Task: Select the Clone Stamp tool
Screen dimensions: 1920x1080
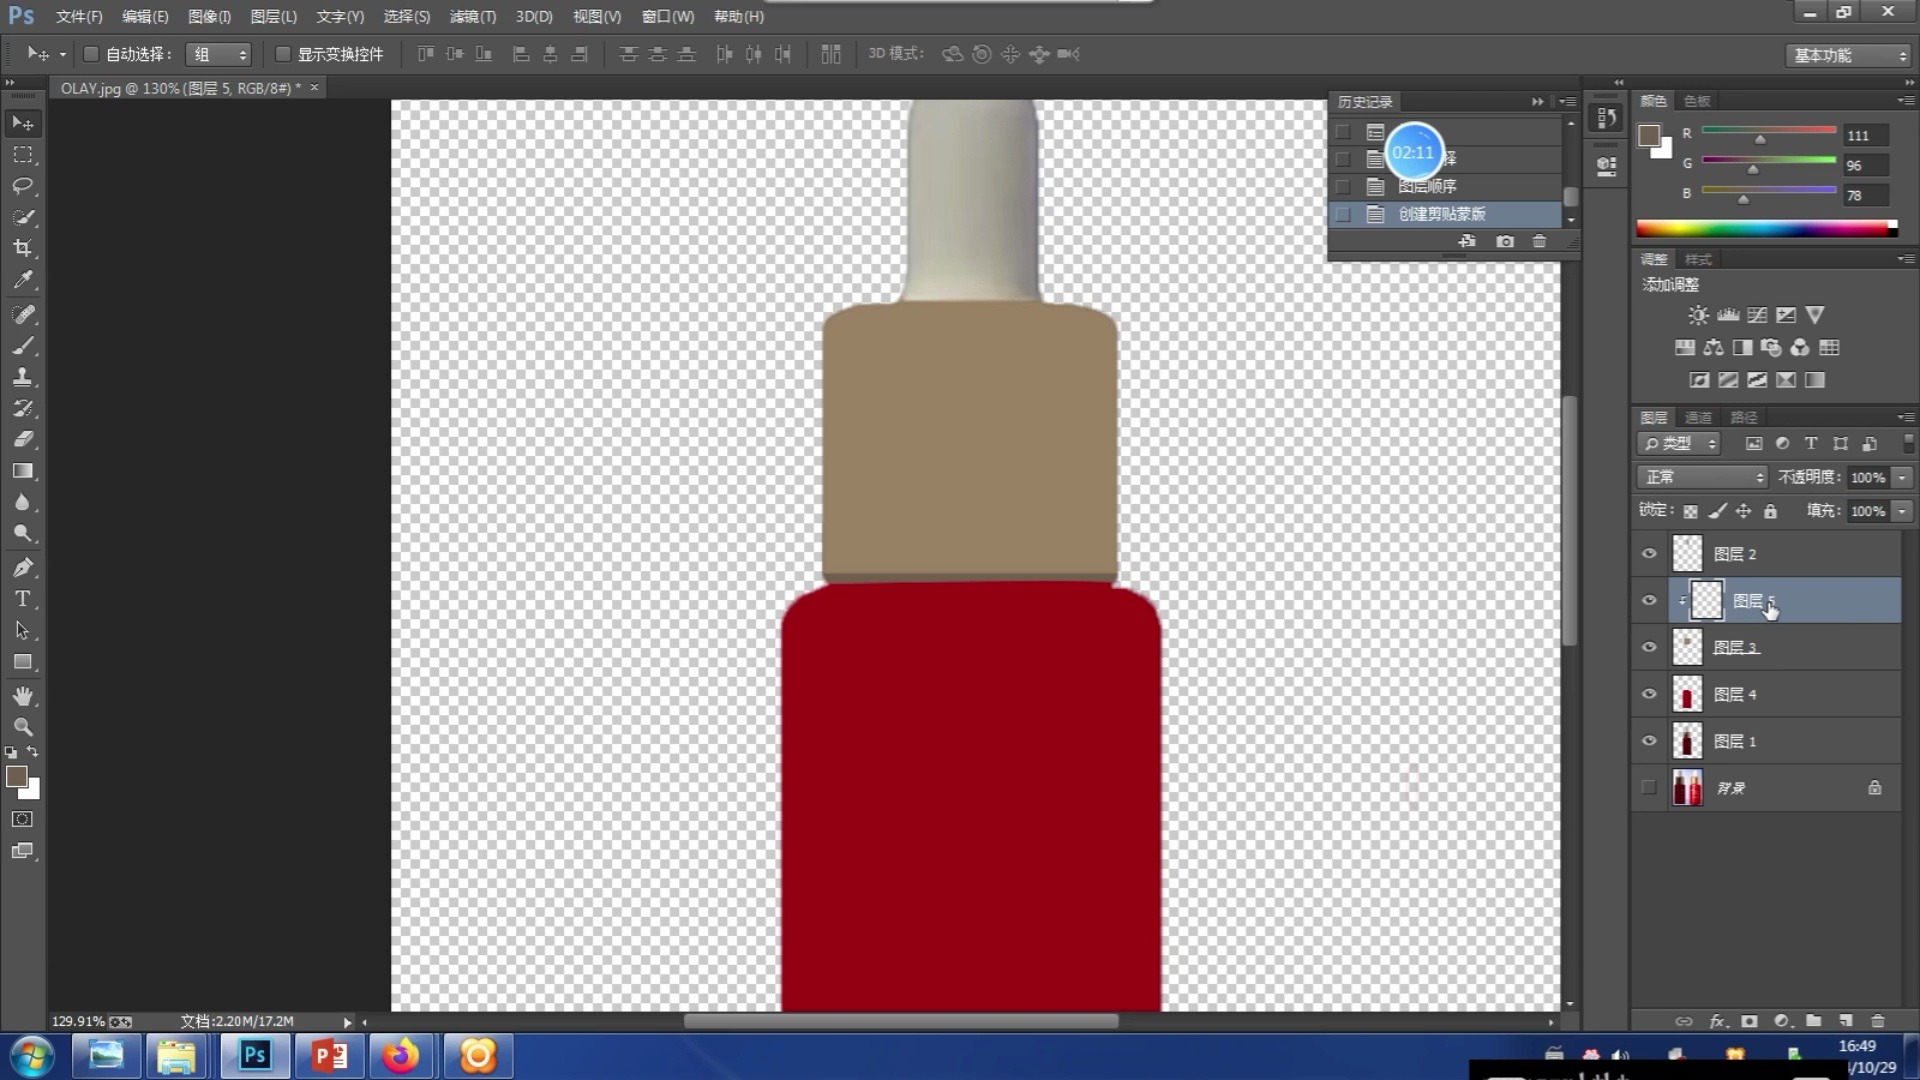Action: pyautogui.click(x=23, y=377)
